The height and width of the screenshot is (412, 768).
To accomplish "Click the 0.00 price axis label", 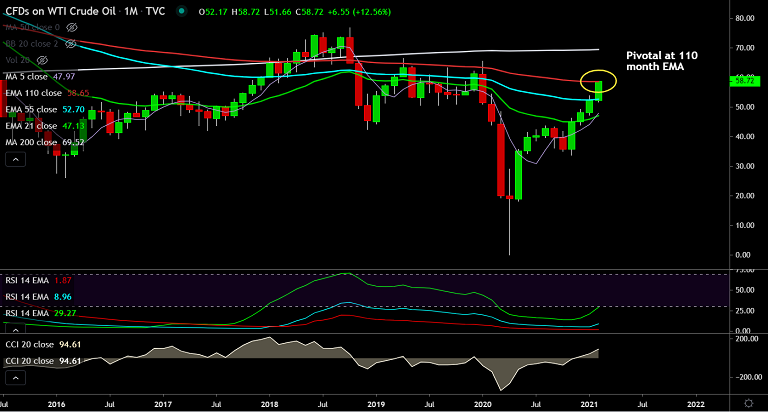I will click(743, 255).
